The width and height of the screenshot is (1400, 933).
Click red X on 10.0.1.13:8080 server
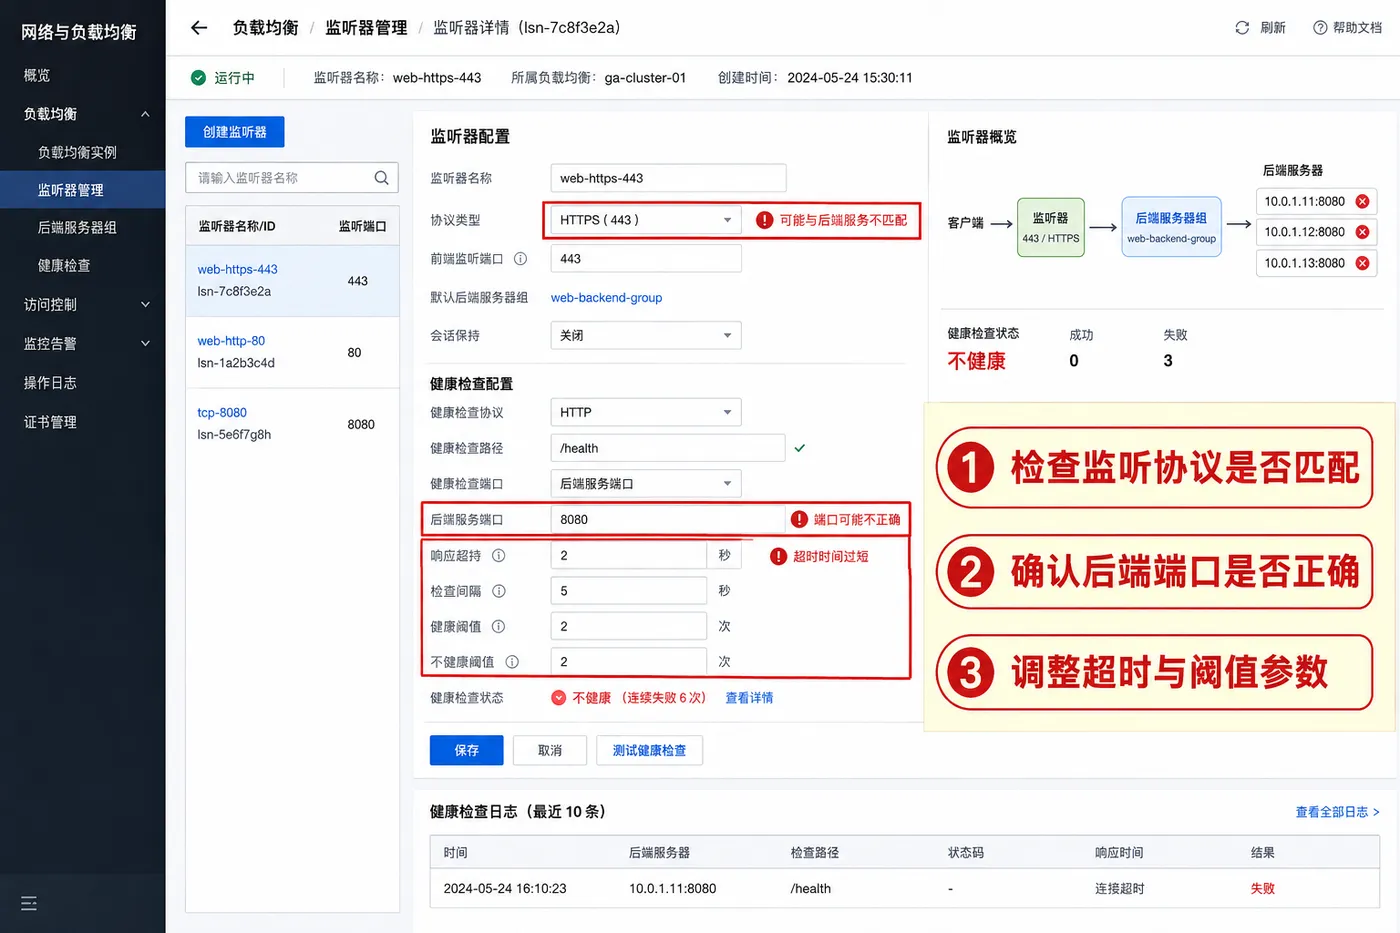tap(1362, 263)
